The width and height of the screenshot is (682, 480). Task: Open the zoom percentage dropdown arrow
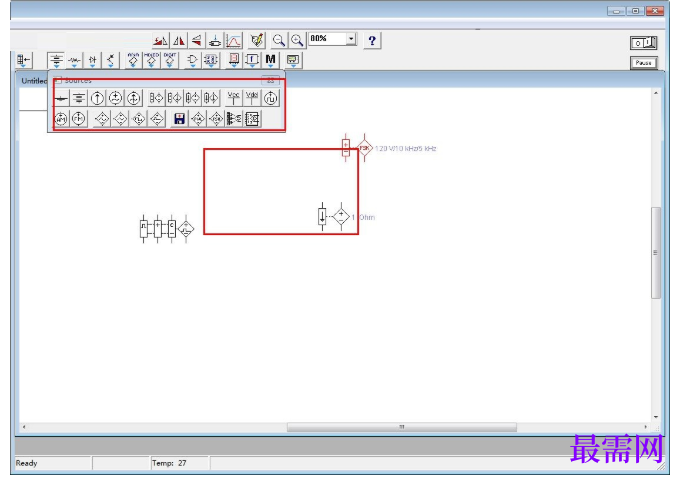coord(351,39)
